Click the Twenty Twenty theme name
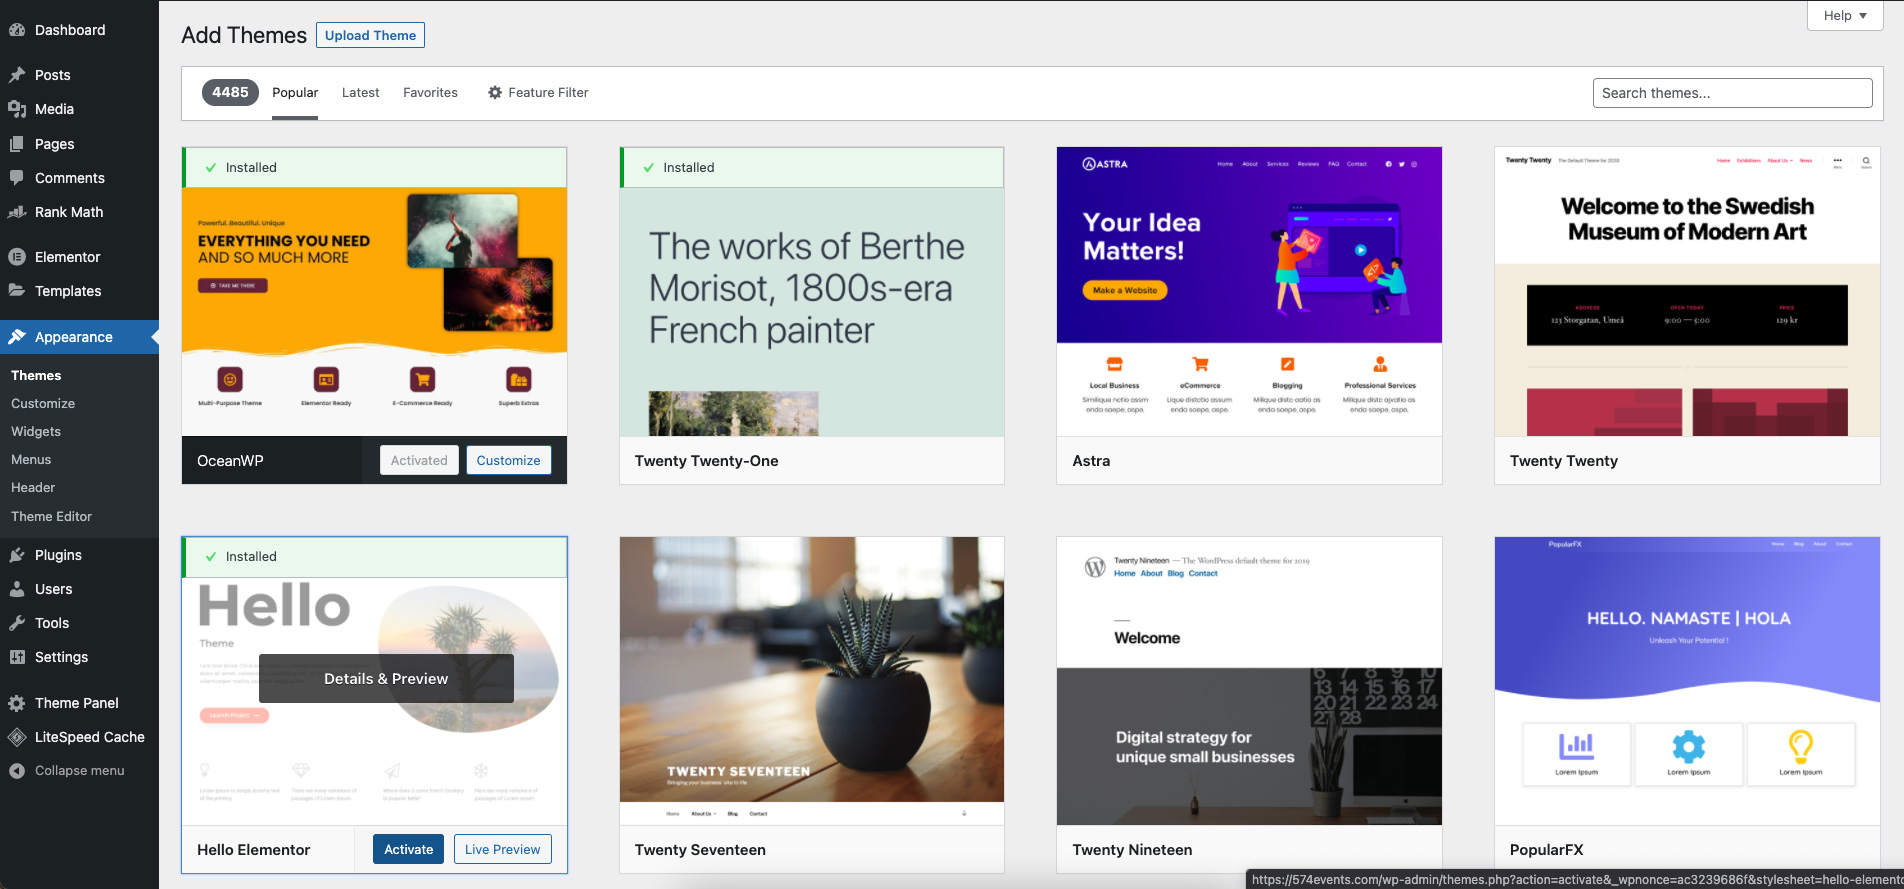Screen dimensions: 1904x889 tap(1564, 461)
